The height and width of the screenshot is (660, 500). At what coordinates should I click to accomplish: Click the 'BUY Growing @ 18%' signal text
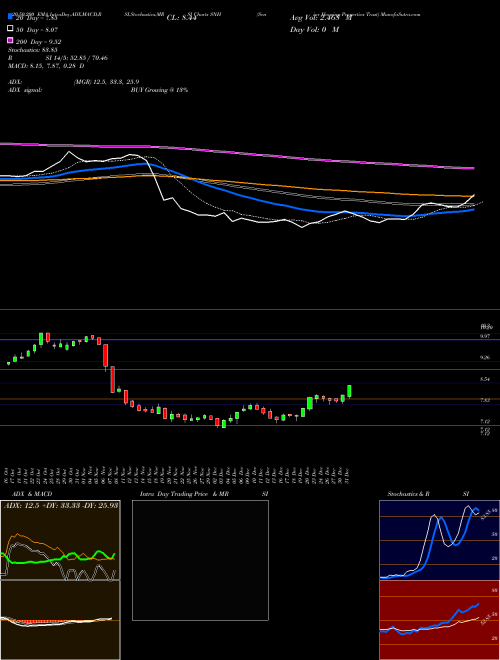(x=159, y=90)
